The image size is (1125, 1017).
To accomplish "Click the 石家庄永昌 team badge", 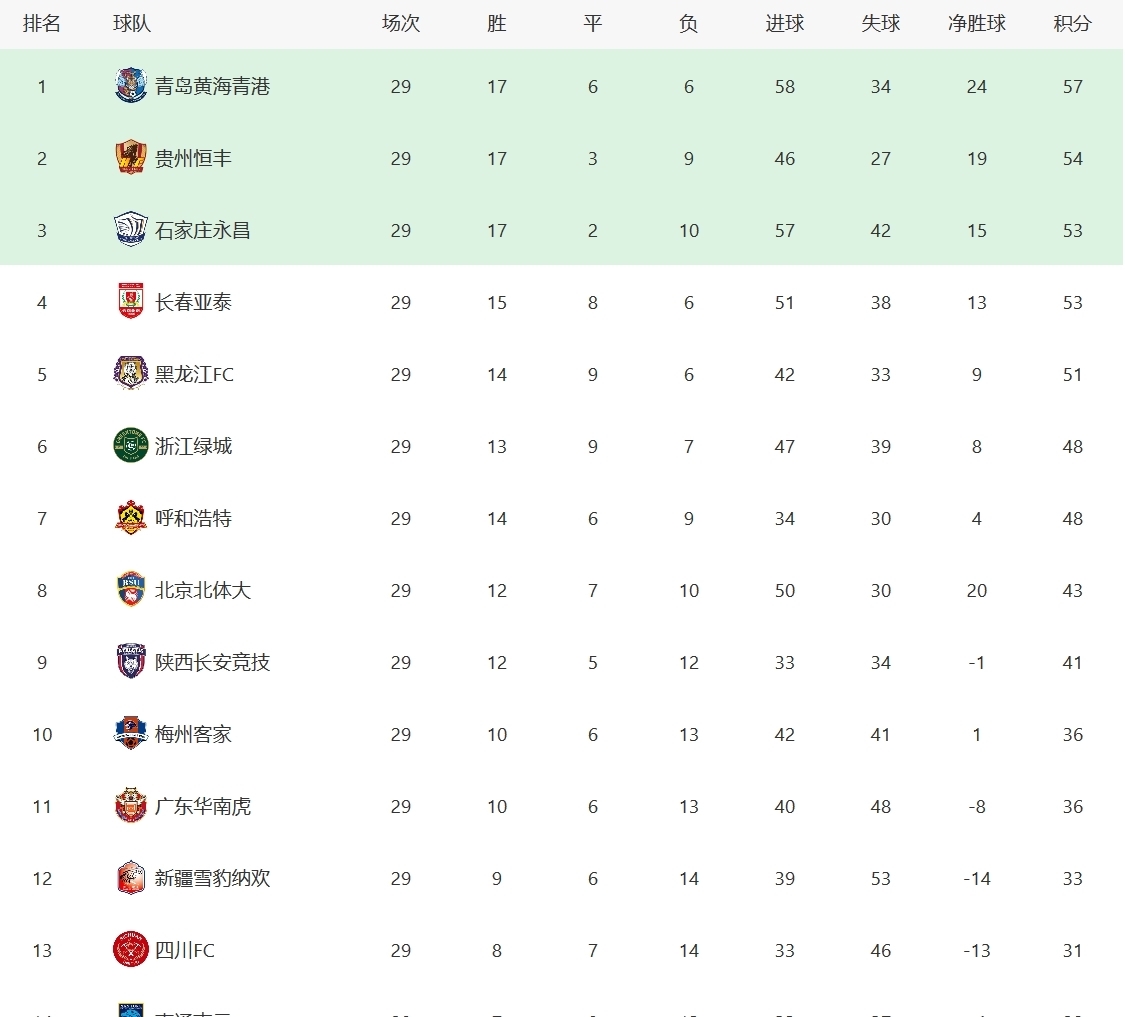I will pos(131,230).
